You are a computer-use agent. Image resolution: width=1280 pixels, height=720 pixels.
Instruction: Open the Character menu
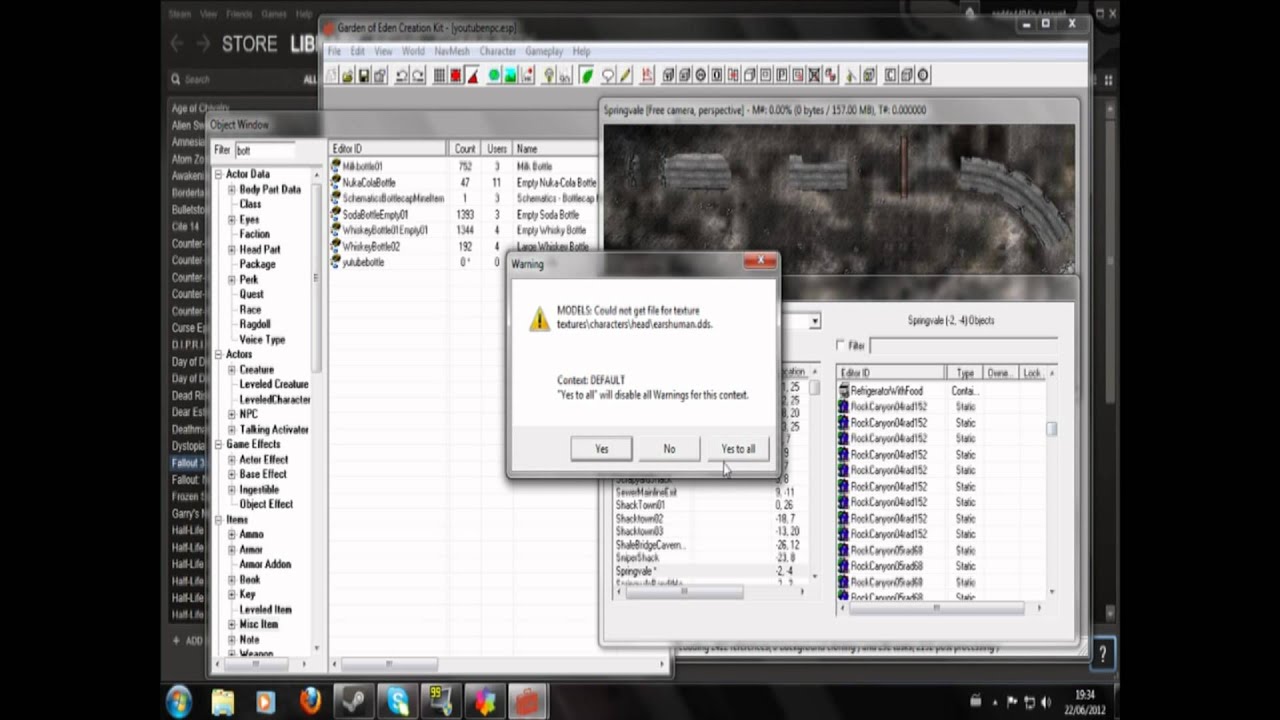(x=497, y=51)
